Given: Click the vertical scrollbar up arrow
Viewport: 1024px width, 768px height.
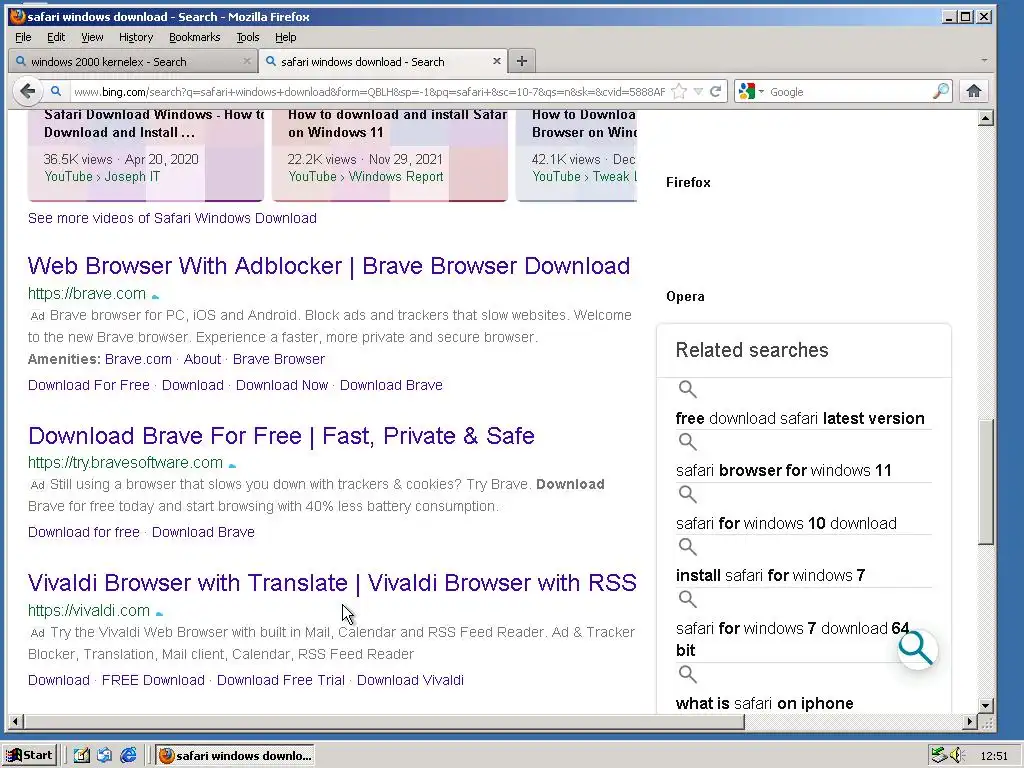Looking at the screenshot, I should coord(986,118).
